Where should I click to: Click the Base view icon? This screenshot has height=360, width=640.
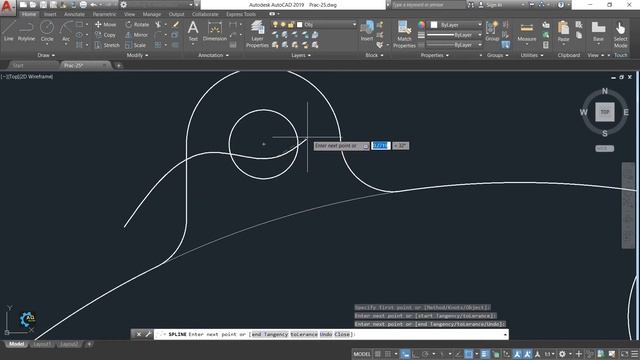coord(598,31)
